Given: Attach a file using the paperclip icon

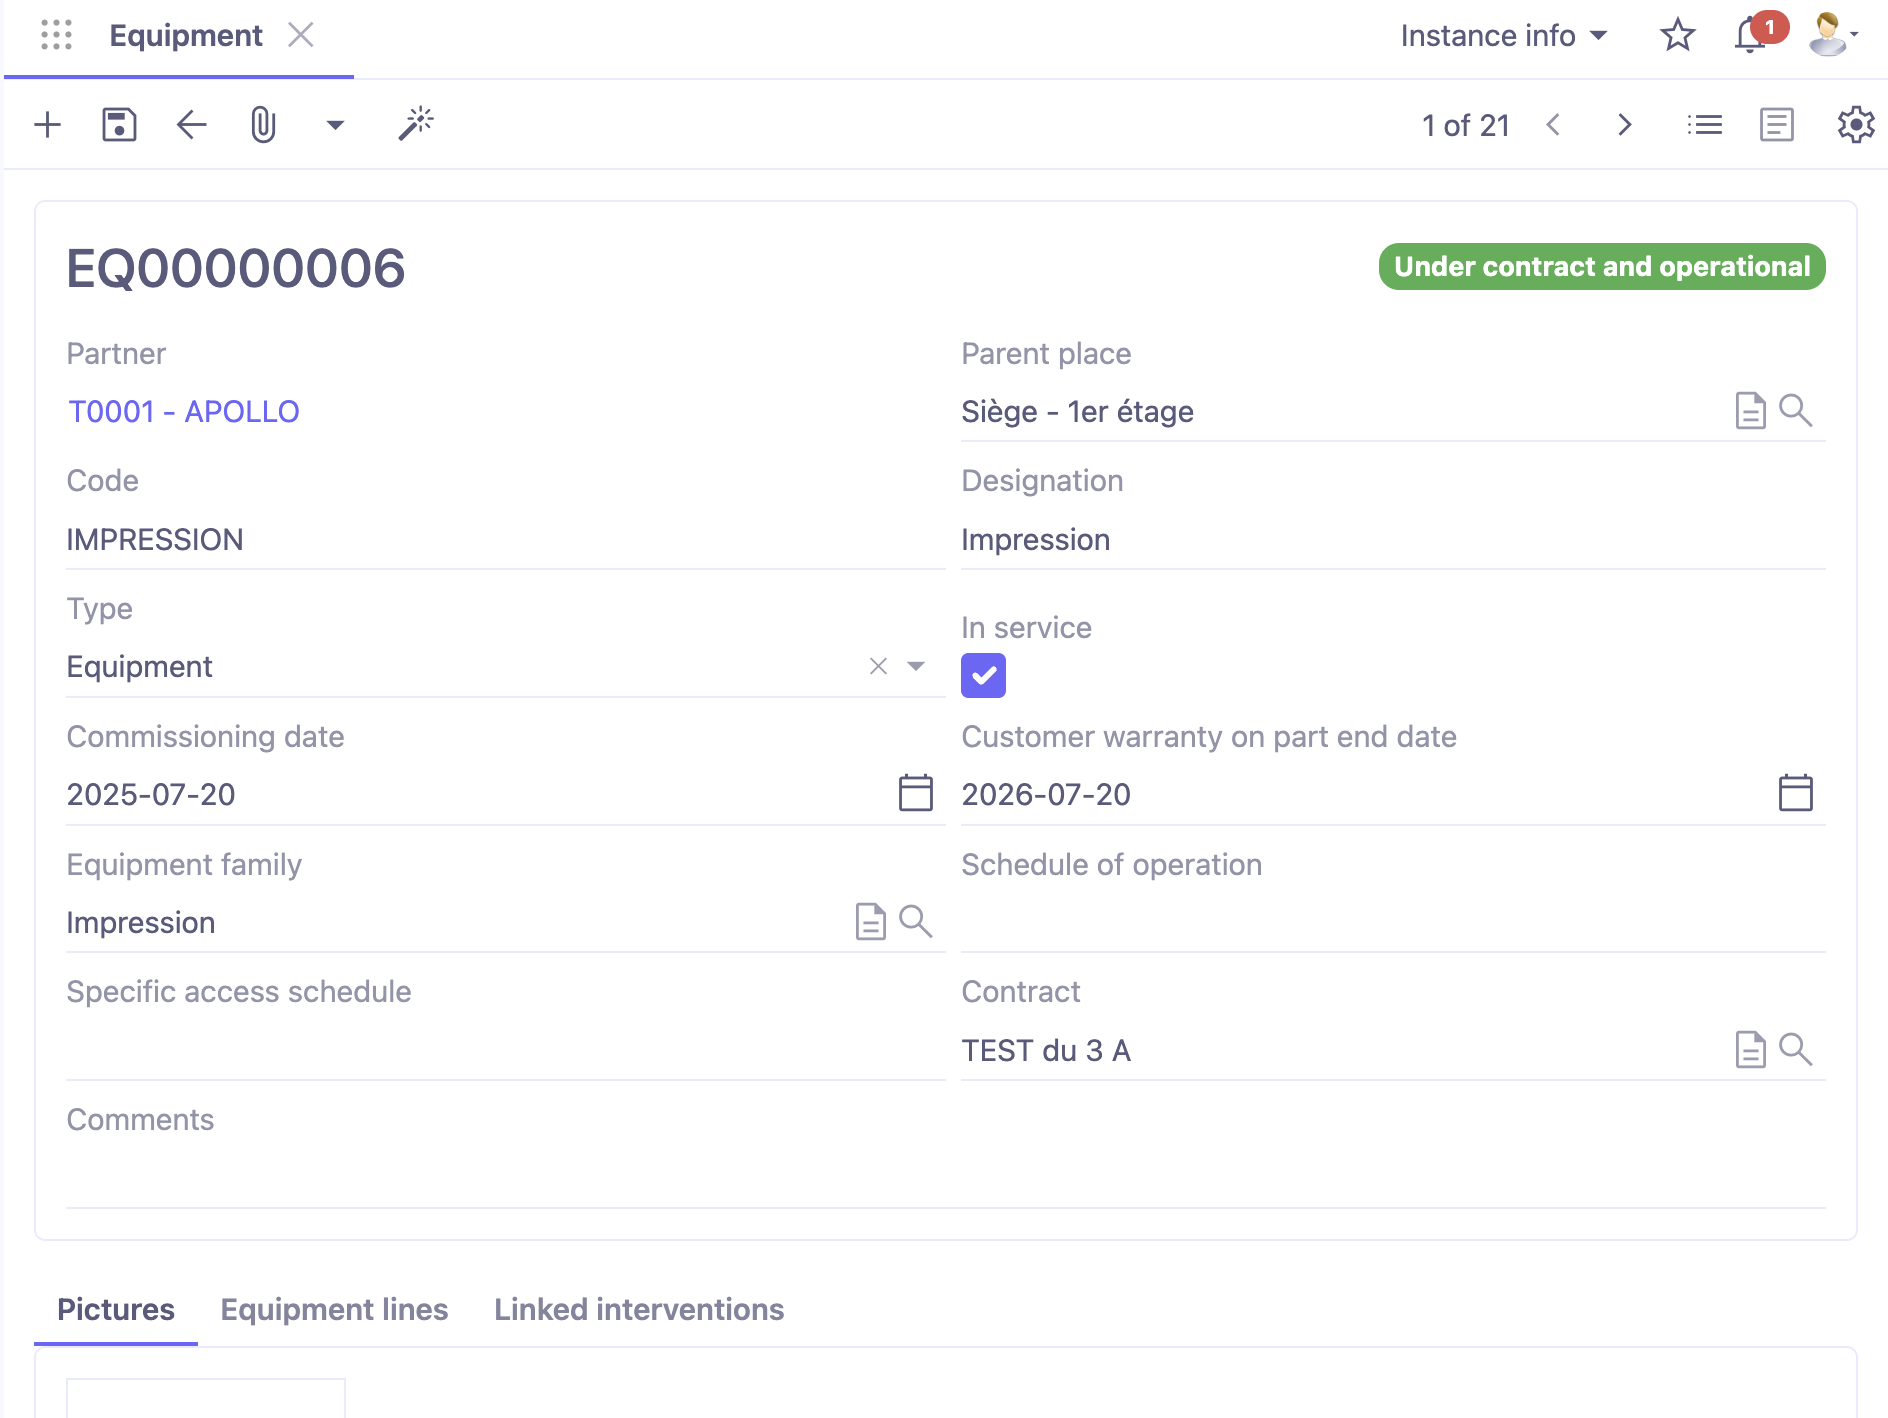Looking at the screenshot, I should [262, 124].
